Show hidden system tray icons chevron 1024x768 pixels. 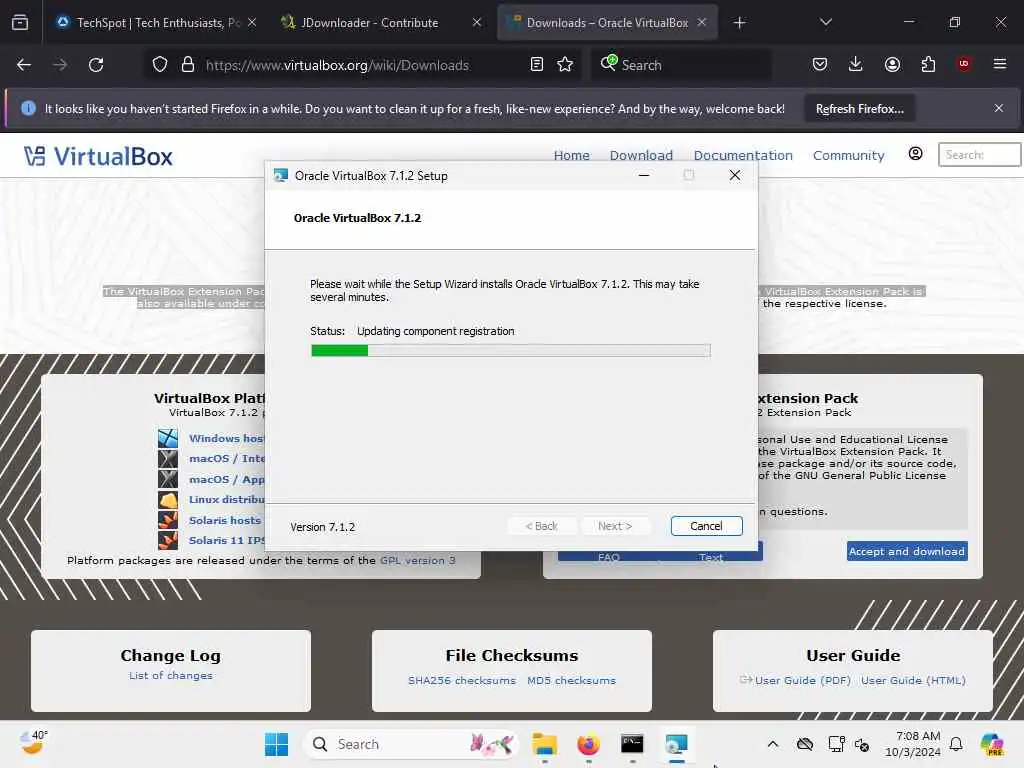(773, 744)
